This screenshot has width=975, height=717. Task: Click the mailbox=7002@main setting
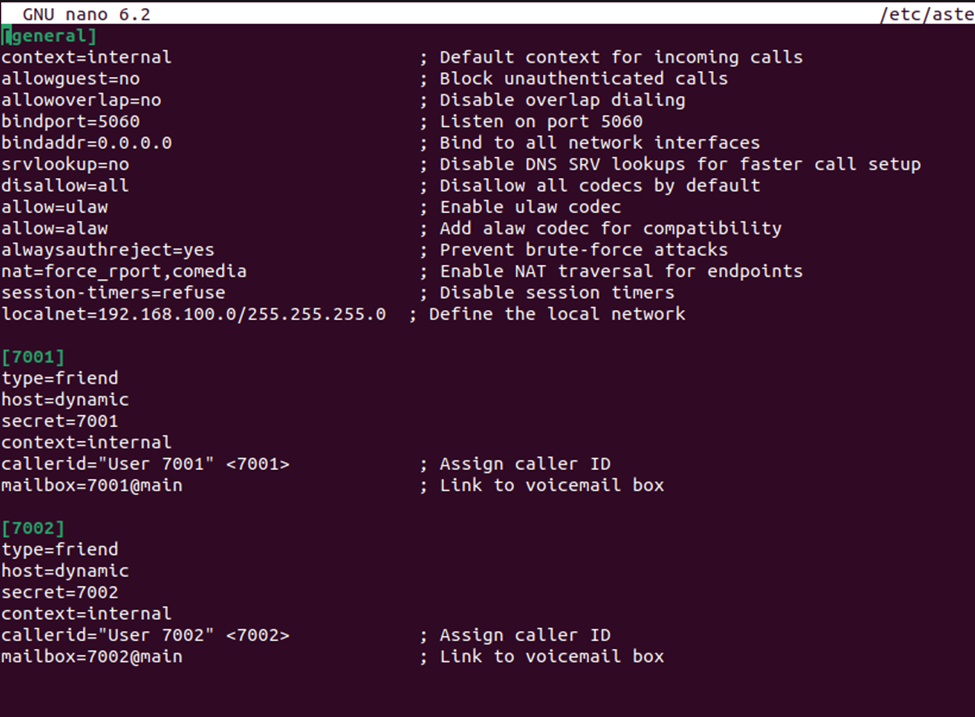coord(92,656)
